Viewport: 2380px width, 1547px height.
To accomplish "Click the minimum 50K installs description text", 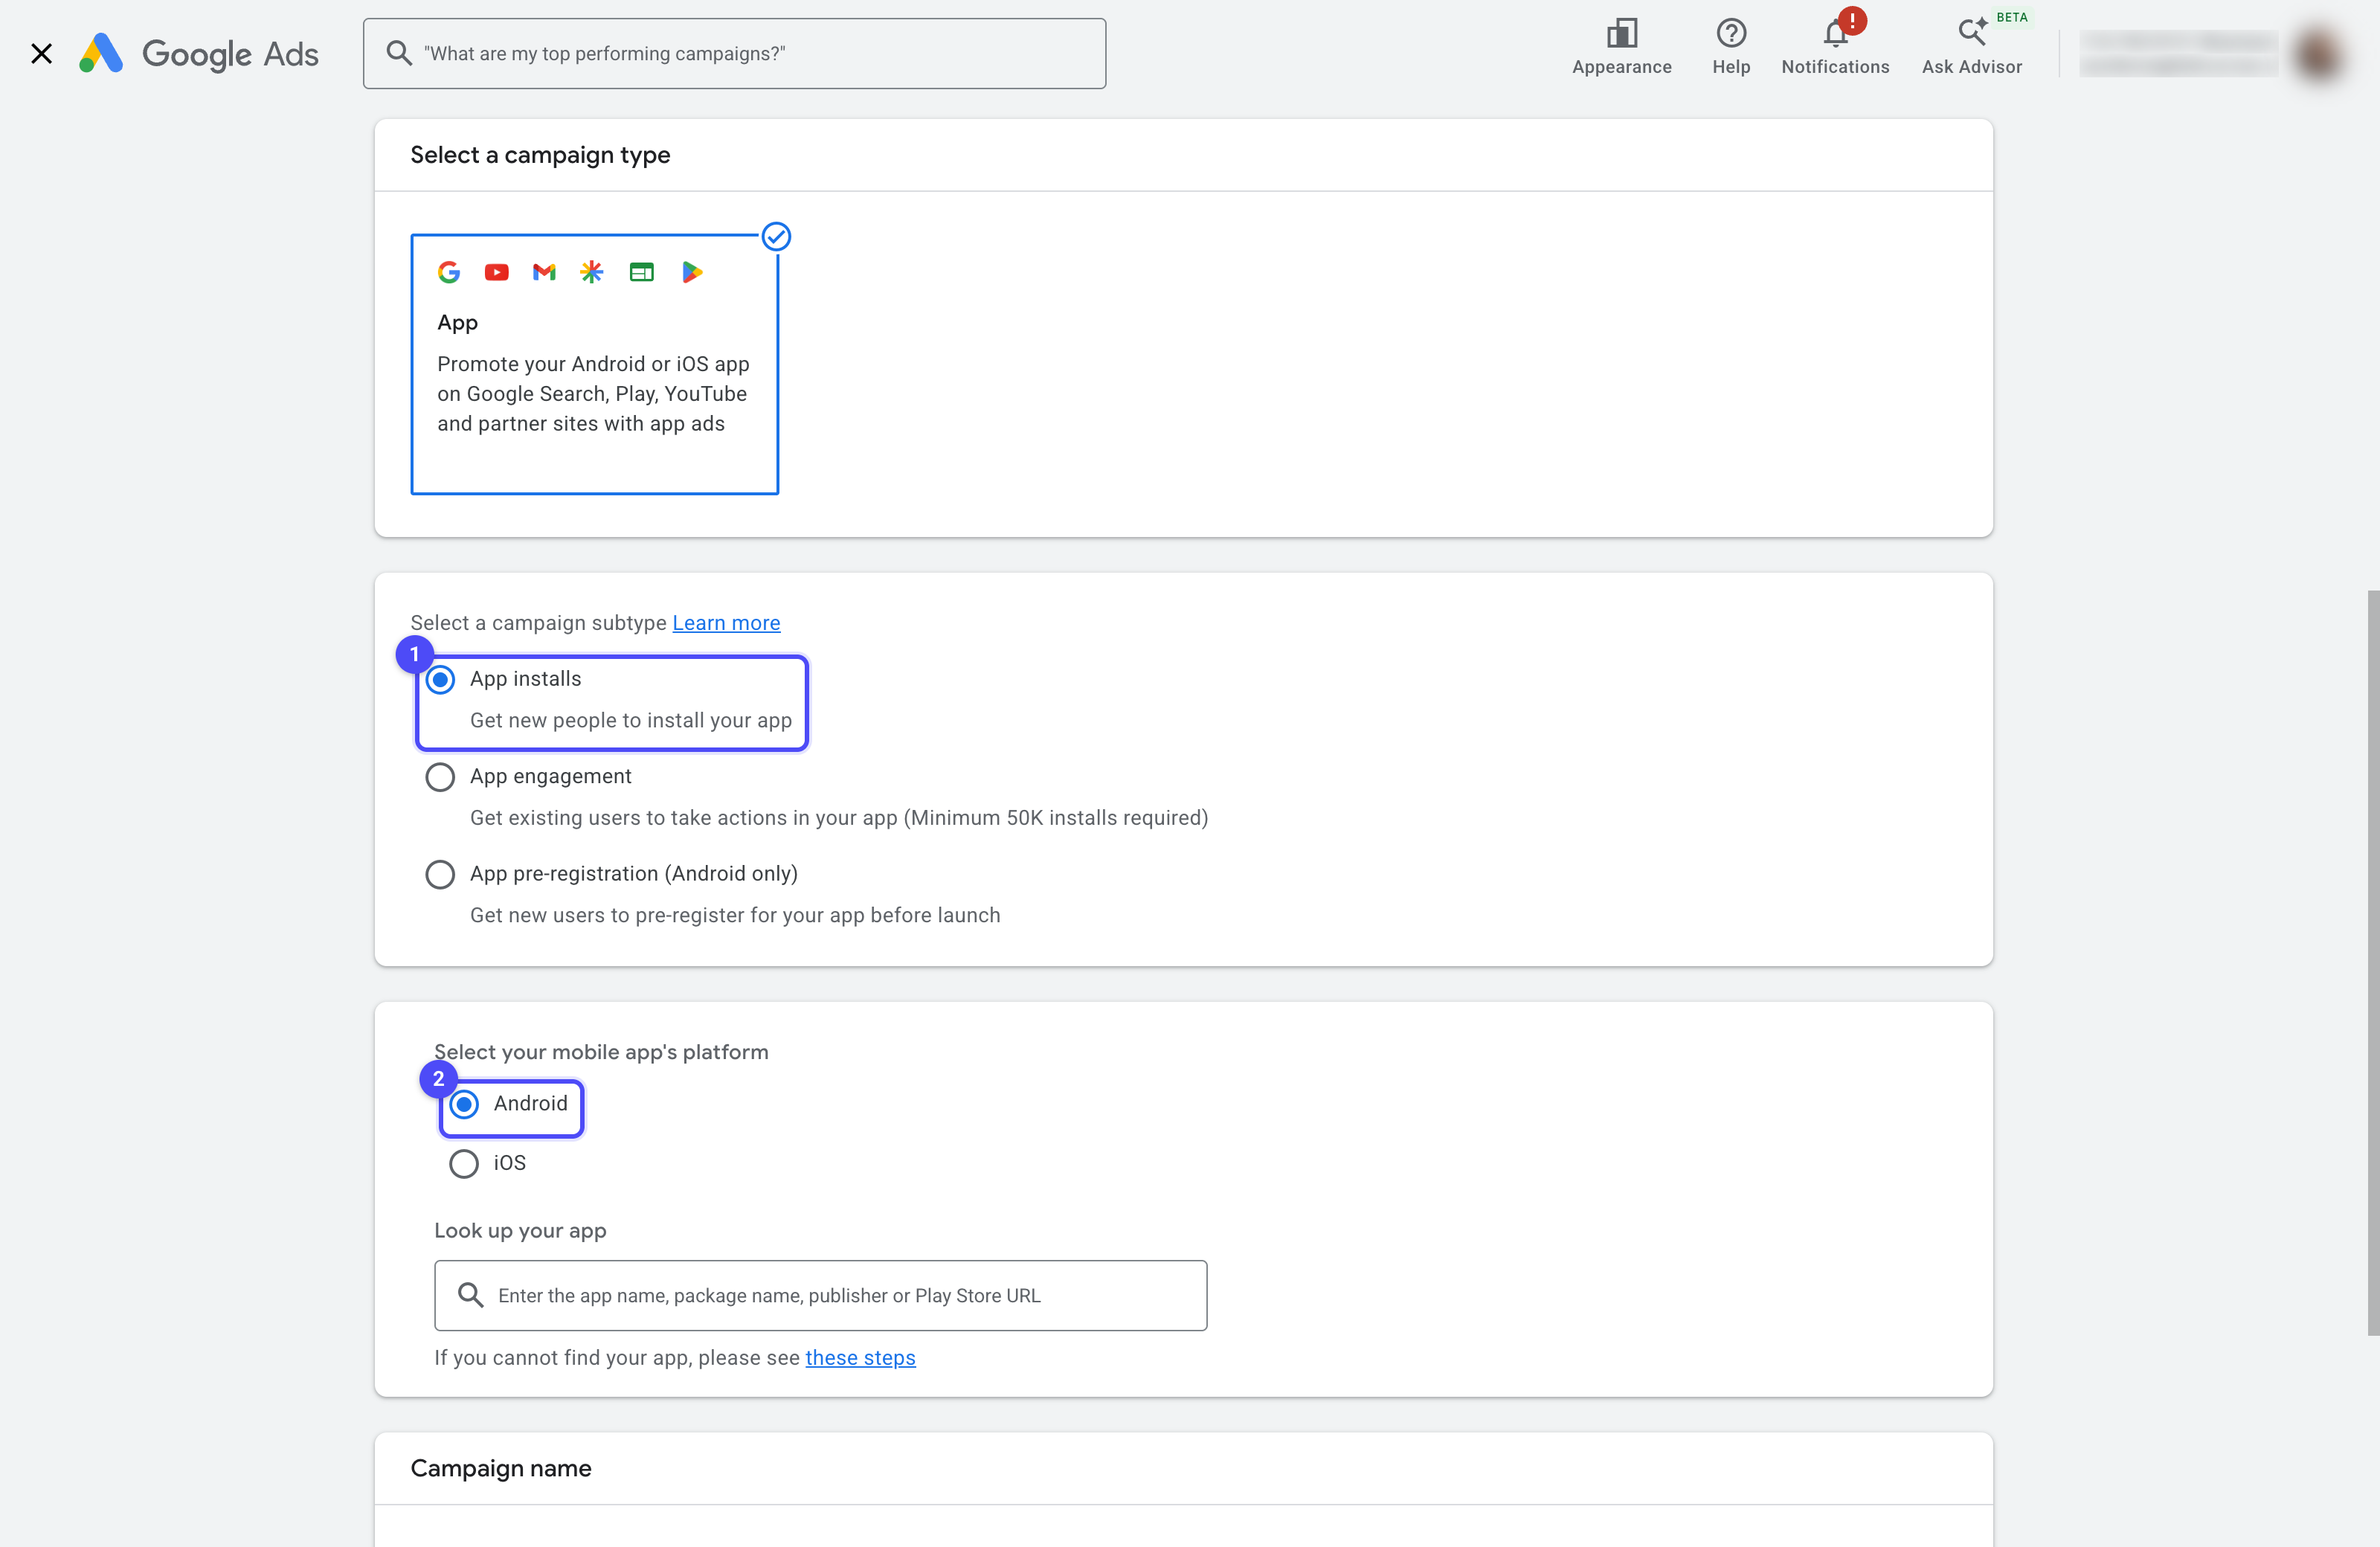I will (839, 818).
